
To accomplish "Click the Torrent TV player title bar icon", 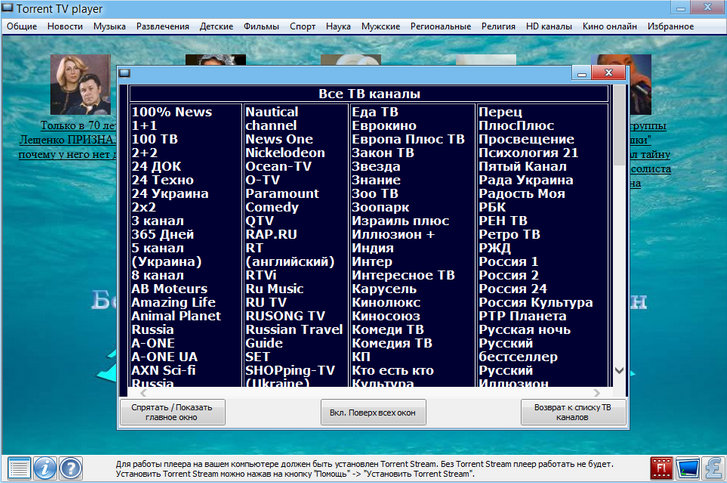I will point(7,8).
